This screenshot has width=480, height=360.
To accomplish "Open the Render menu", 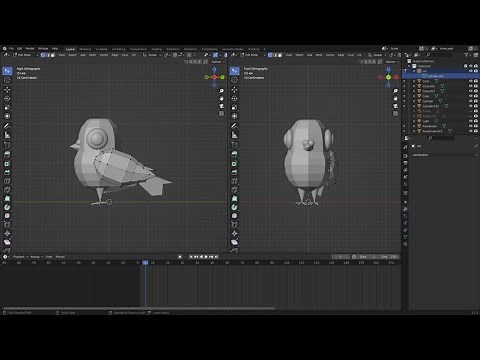I will [30, 48].
